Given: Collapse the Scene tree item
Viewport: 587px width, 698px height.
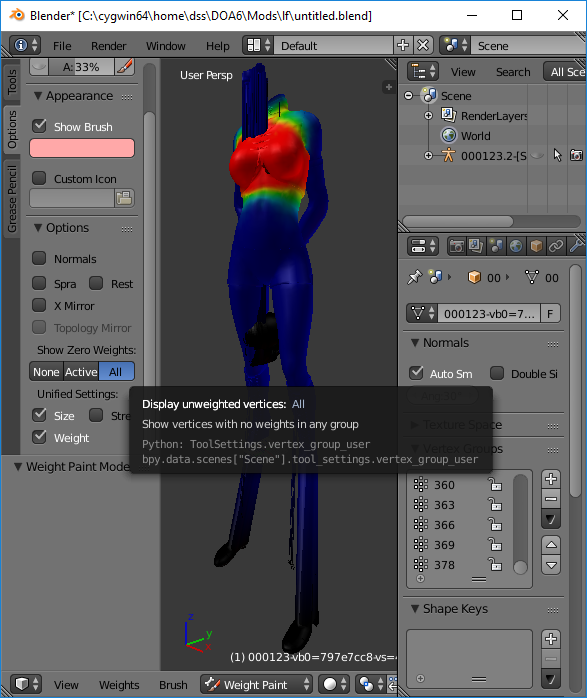Looking at the screenshot, I should tap(409, 96).
